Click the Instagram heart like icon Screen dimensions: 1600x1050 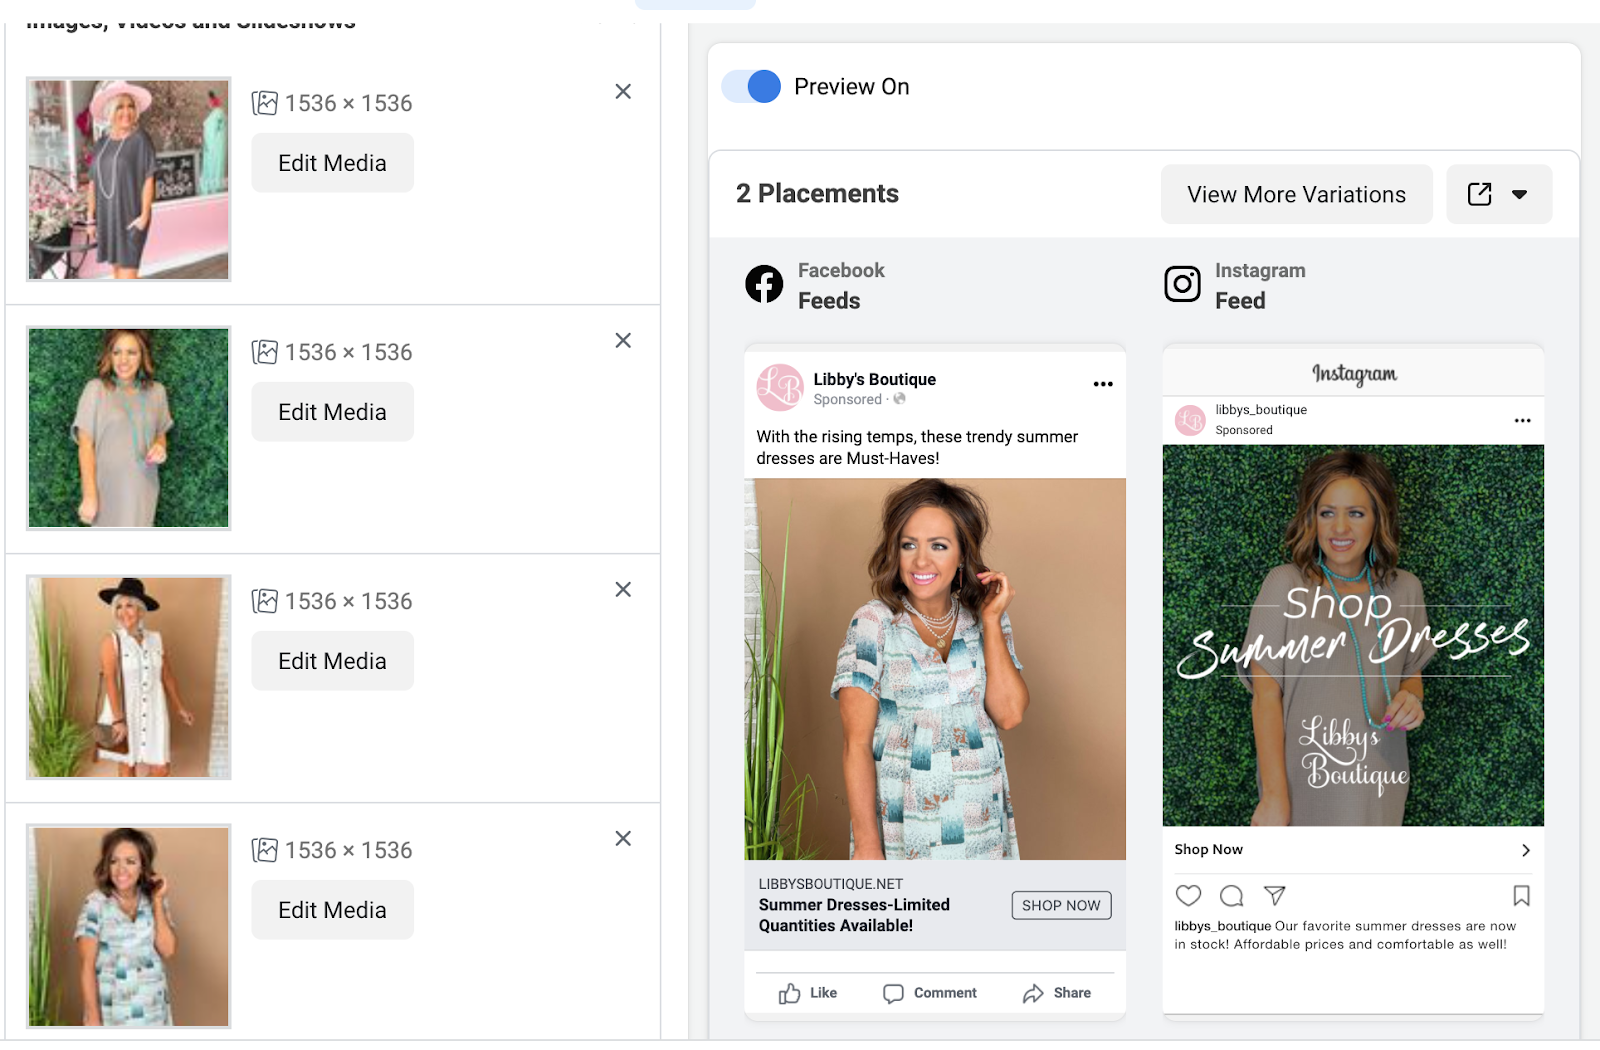click(x=1188, y=895)
